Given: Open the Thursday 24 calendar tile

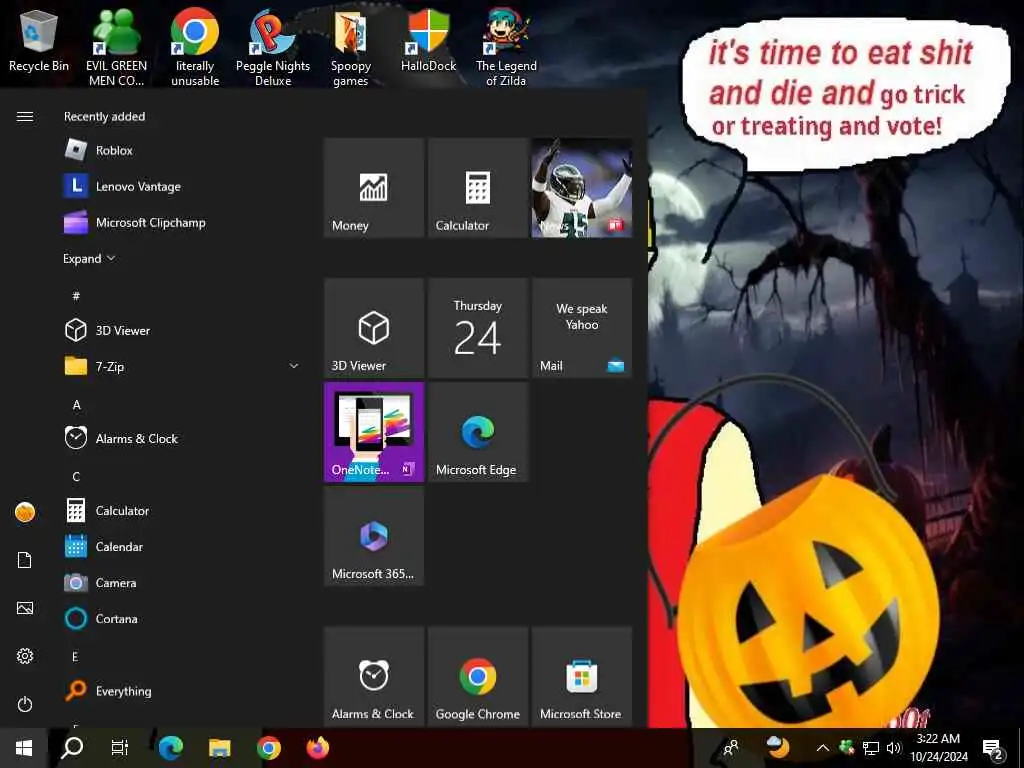Looking at the screenshot, I should (x=478, y=328).
